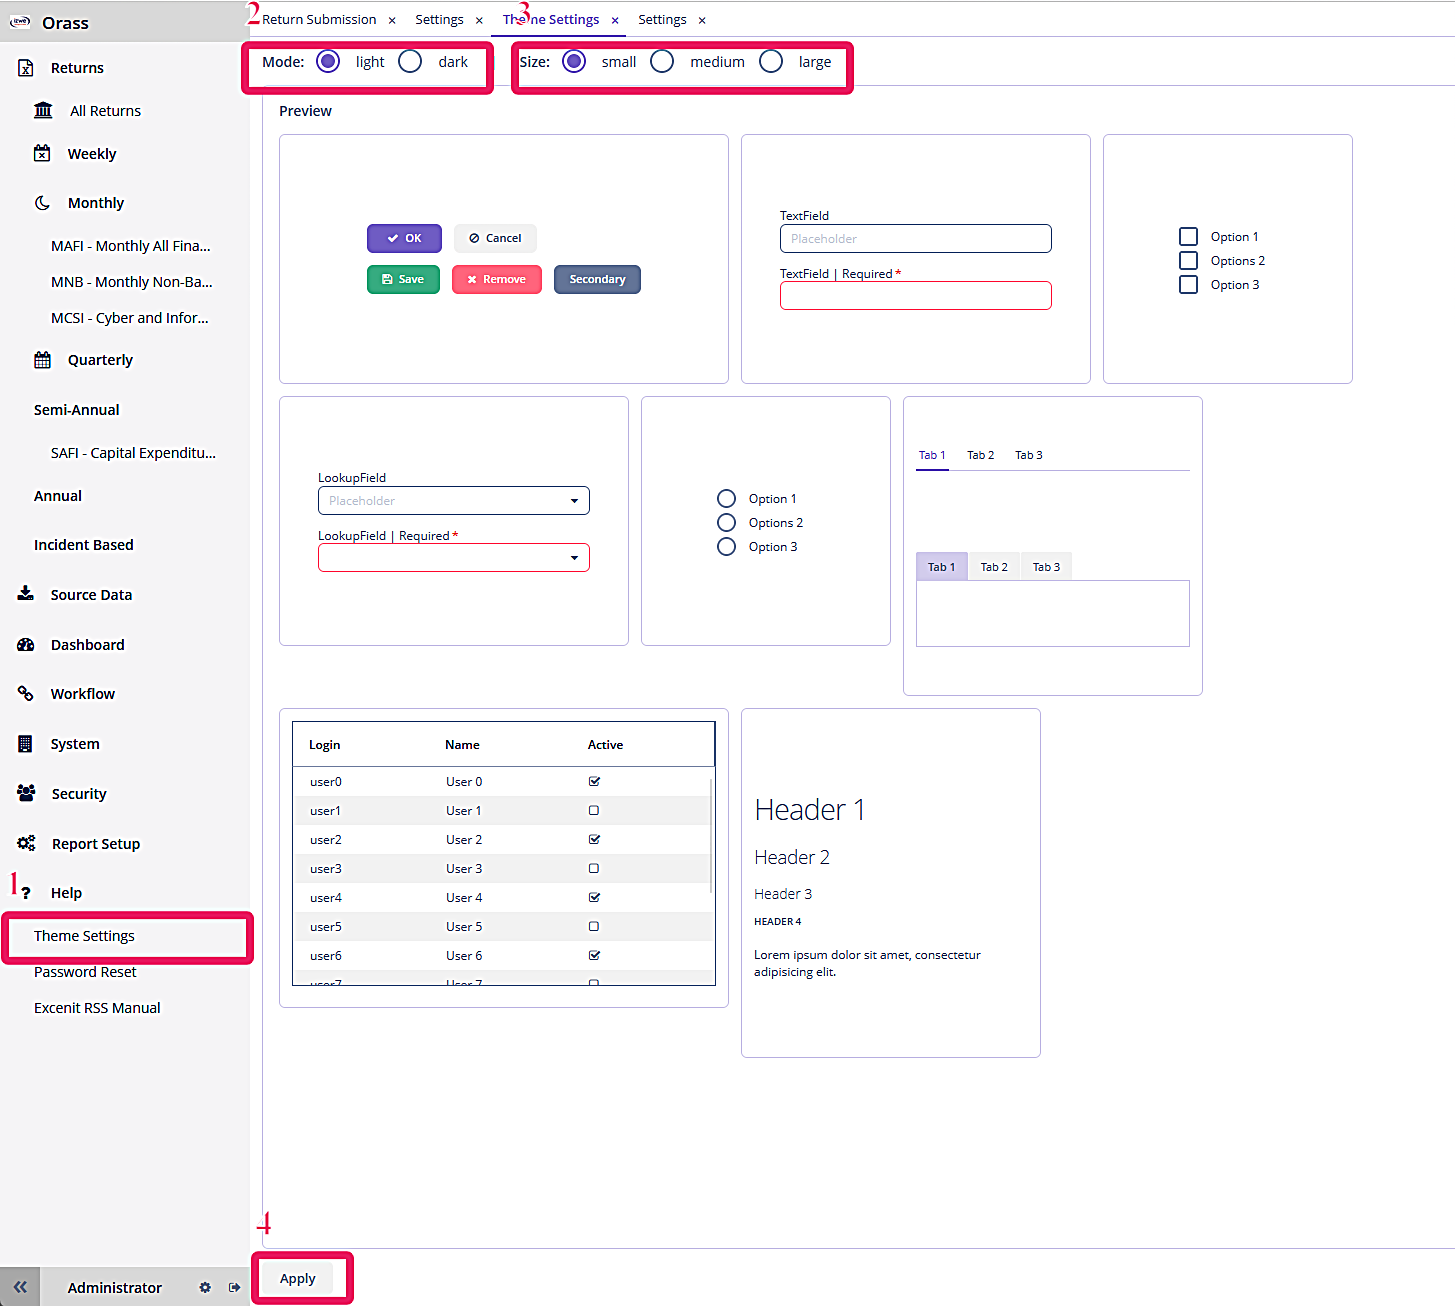This screenshot has height=1306, width=1455.
Task: Click inside the TextField placeholder input
Action: pos(914,238)
